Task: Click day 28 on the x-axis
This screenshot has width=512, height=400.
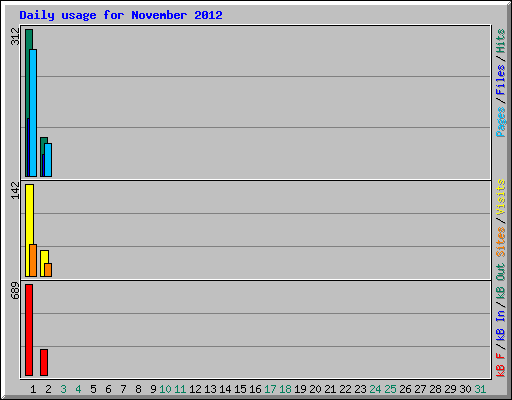Action: click(x=435, y=389)
